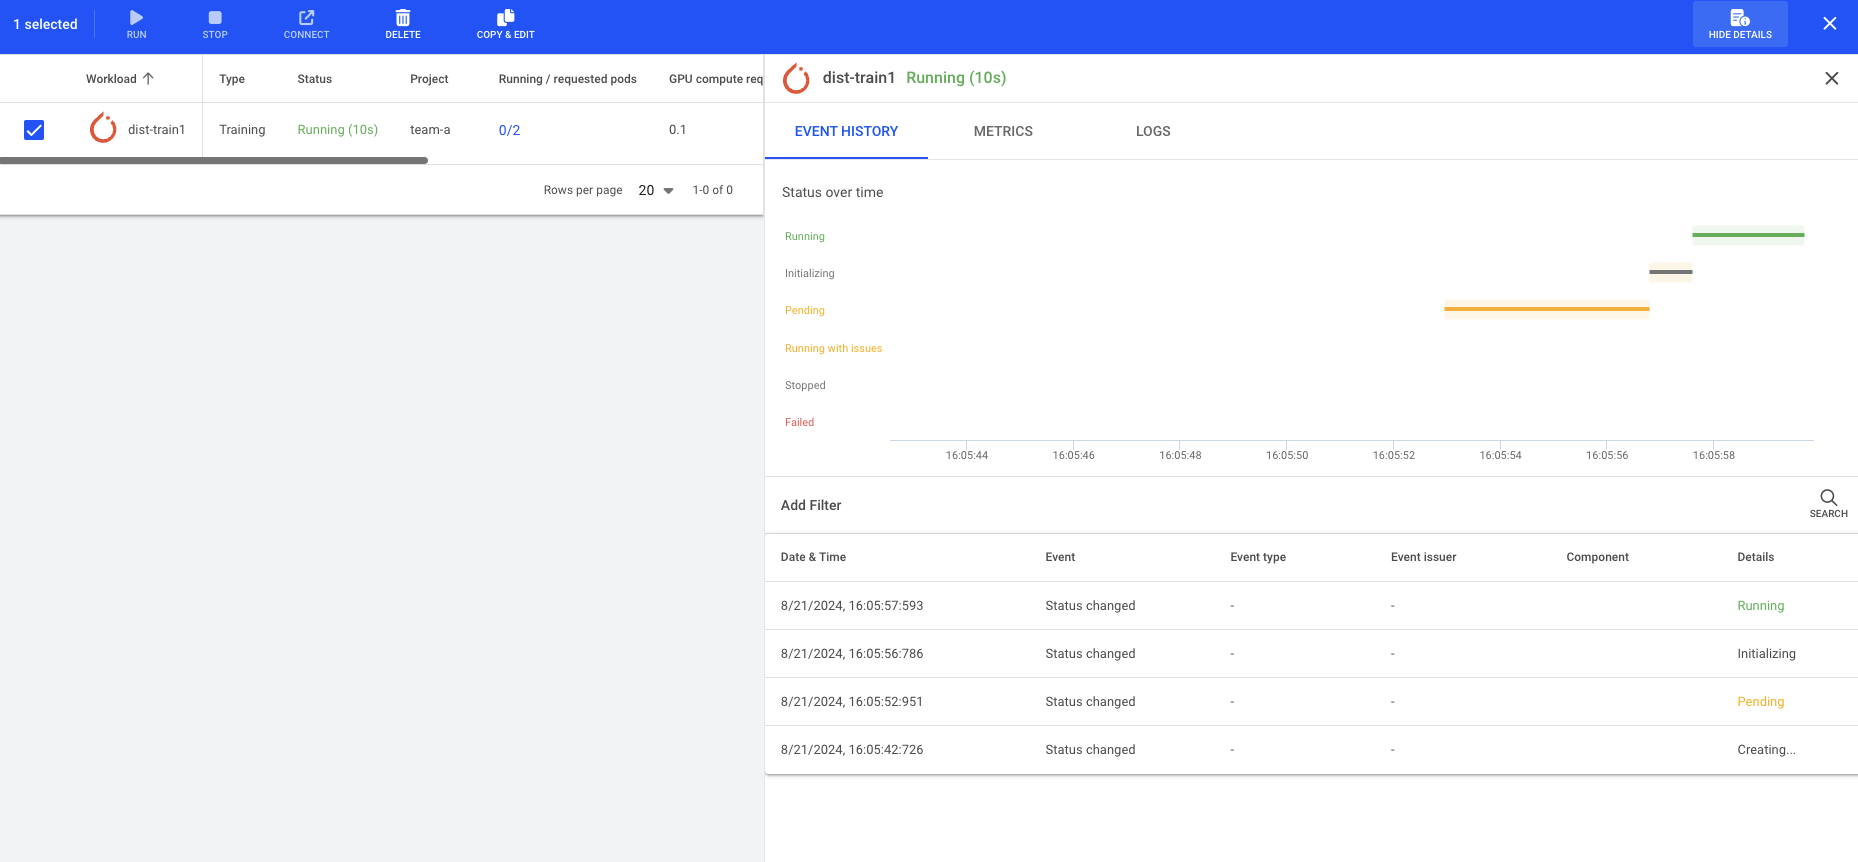Uncheck the dist-train1 row checkbox

[34, 130]
